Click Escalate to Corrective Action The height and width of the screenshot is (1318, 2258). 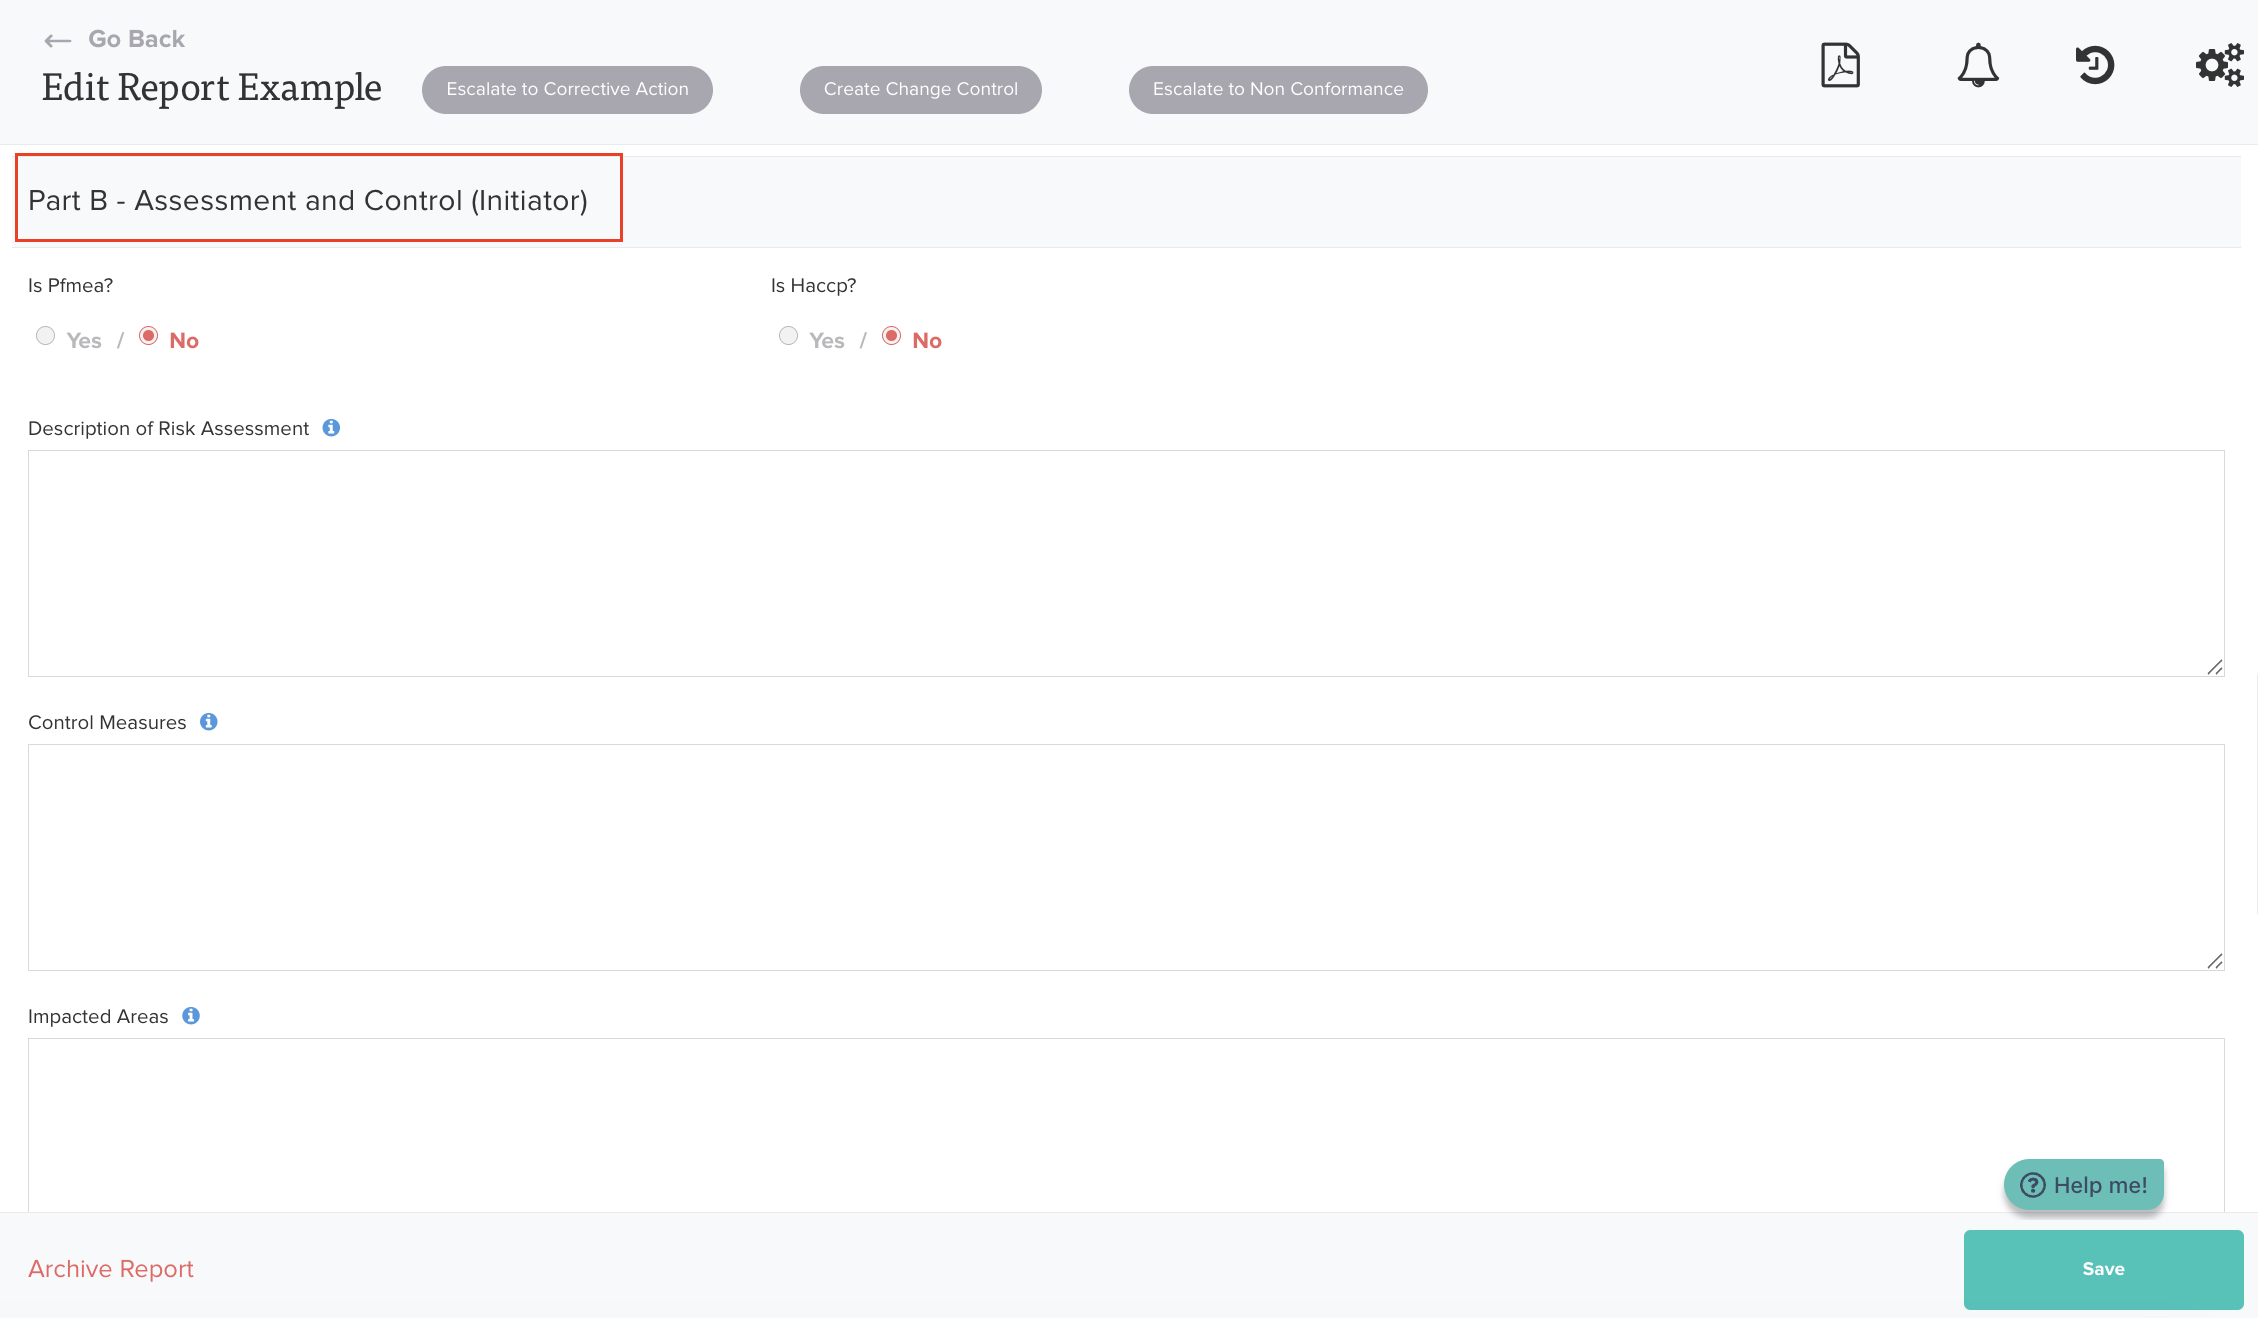(x=567, y=90)
